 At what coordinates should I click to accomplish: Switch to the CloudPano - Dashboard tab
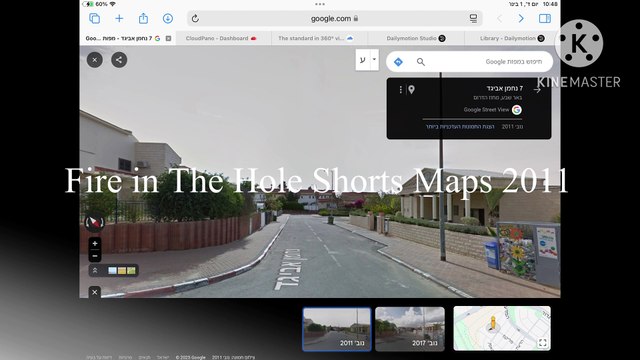(223, 38)
